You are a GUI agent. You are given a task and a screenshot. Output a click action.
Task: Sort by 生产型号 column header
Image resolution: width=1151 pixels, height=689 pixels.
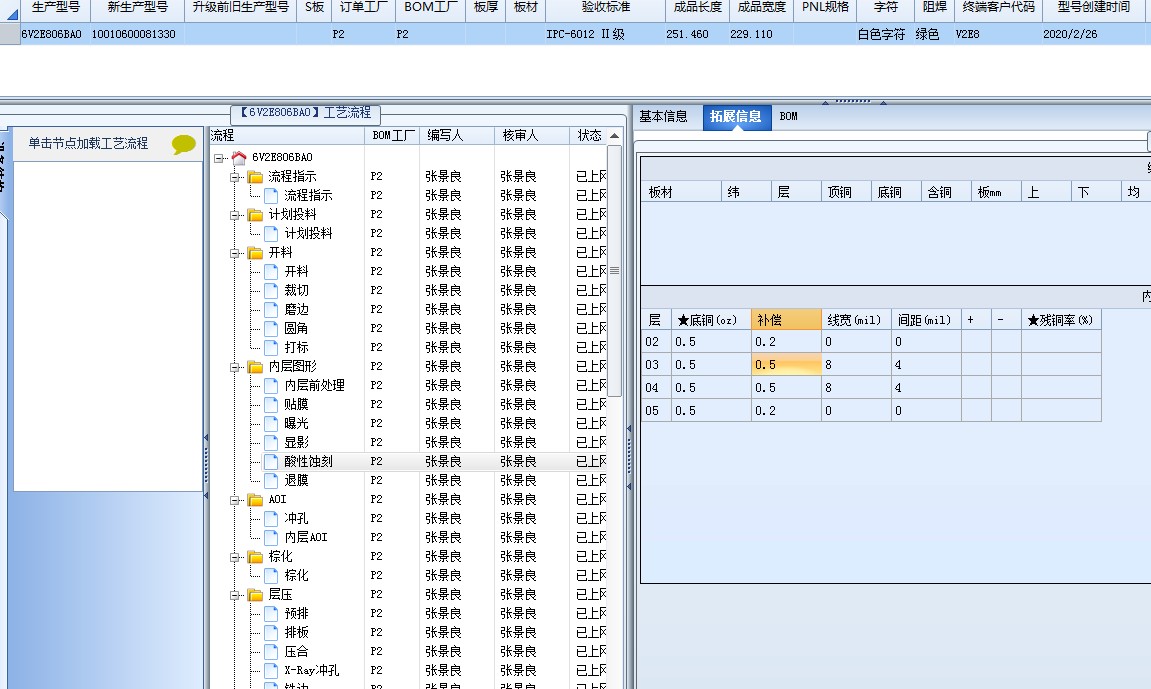tap(55, 7)
